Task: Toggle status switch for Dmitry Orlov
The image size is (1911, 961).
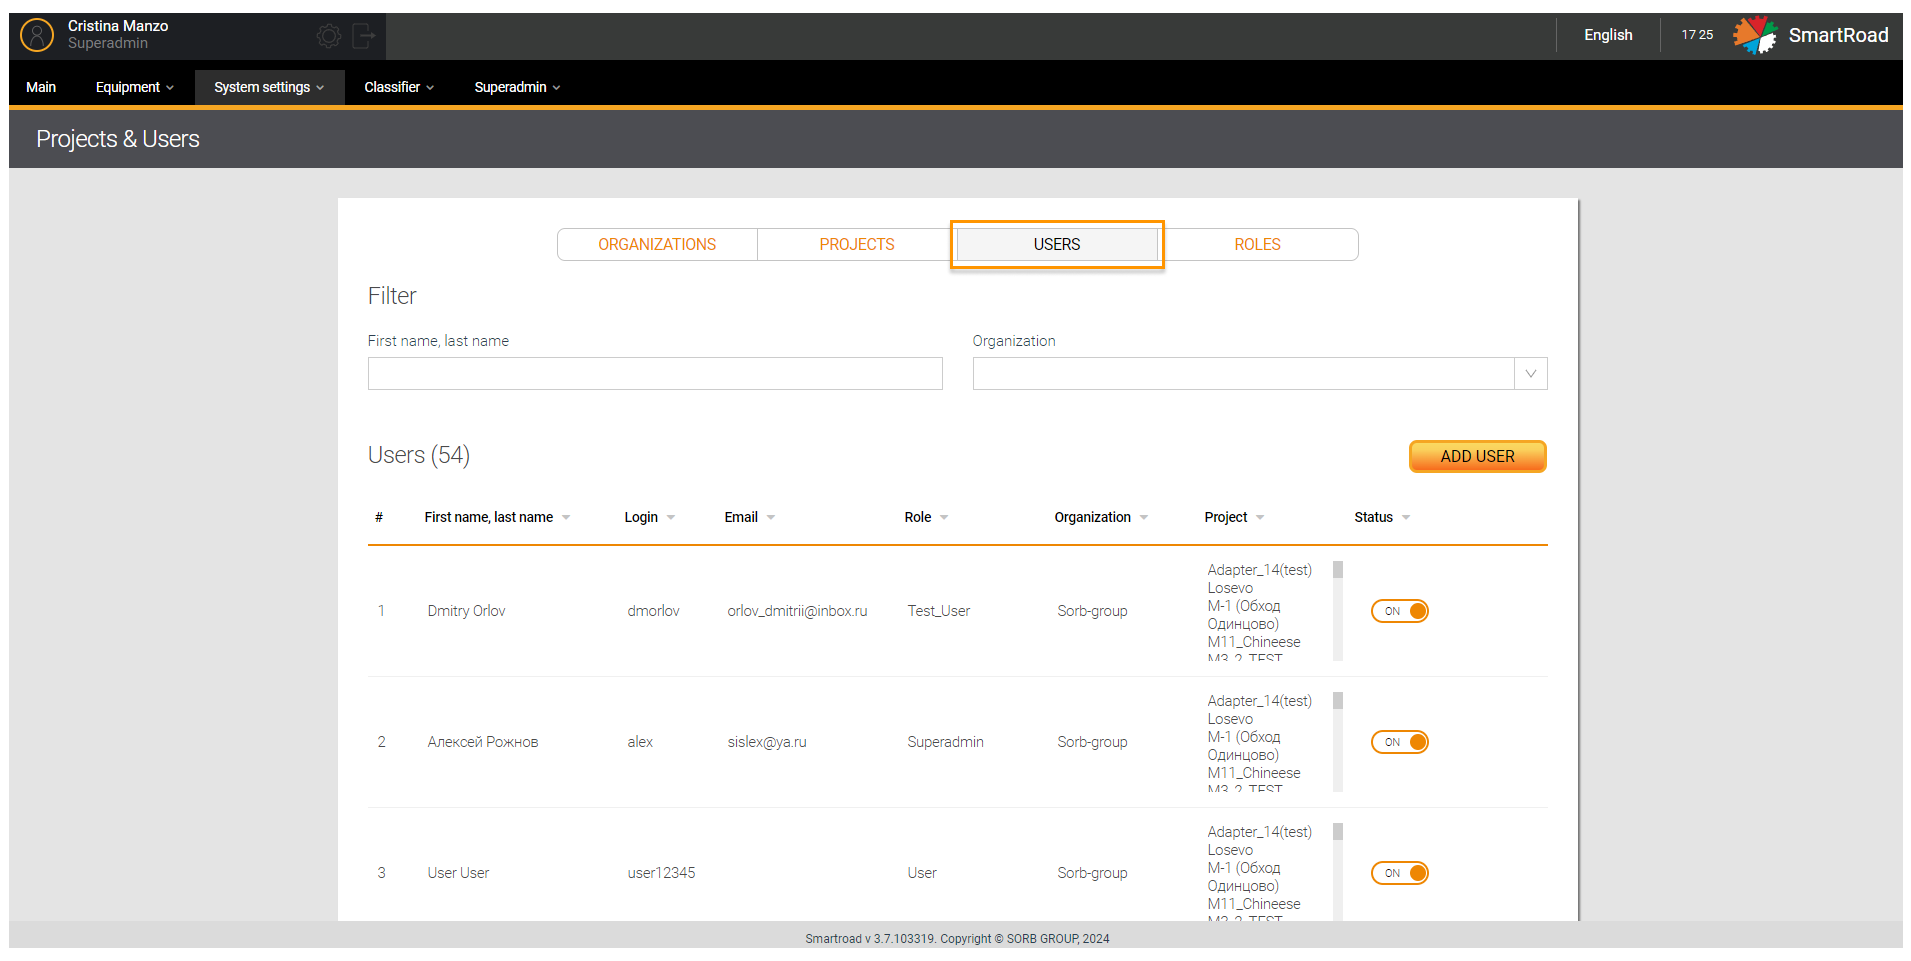Action: click(1400, 611)
